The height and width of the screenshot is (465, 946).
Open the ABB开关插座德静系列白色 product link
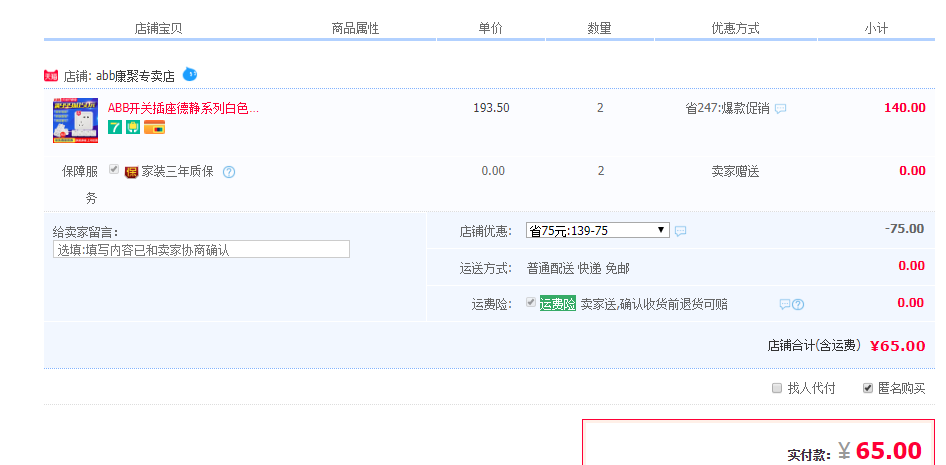click(183, 109)
